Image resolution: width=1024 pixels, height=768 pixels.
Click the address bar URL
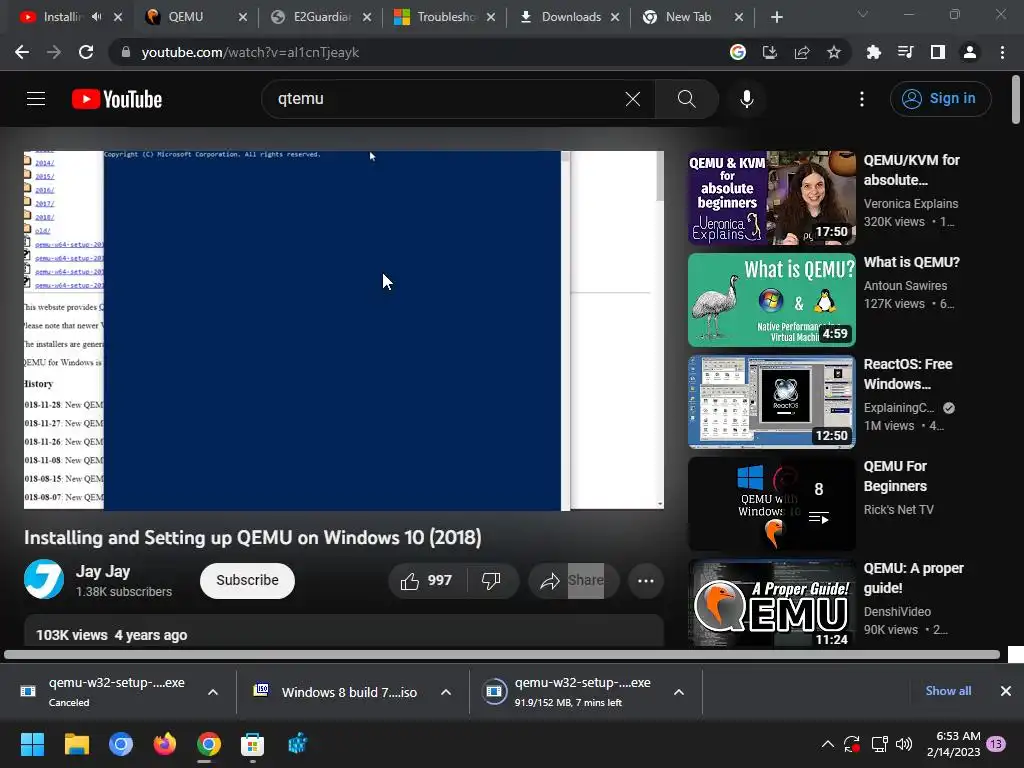[x=250, y=52]
